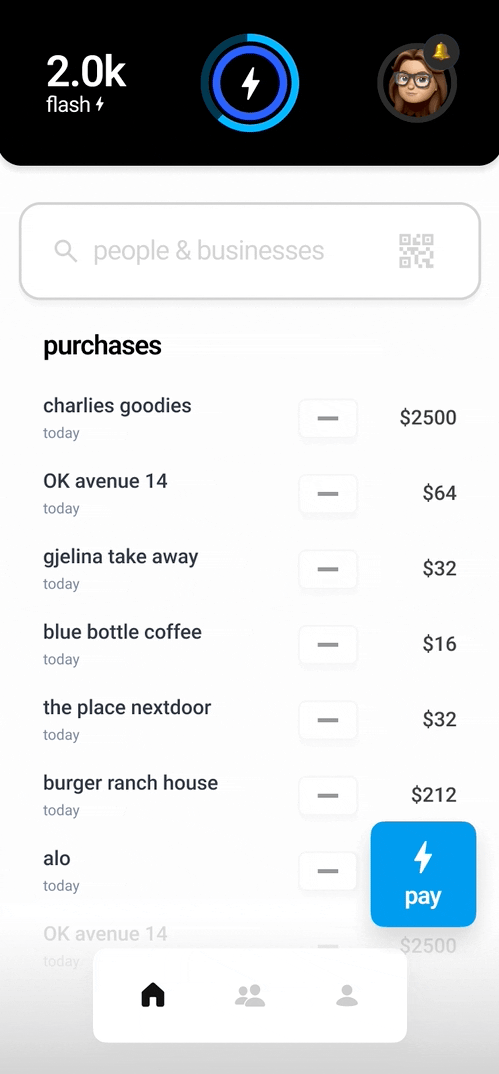Image resolution: width=499 pixels, height=1074 pixels.
Task: Focus the people & businesses search field
Action: pos(250,251)
